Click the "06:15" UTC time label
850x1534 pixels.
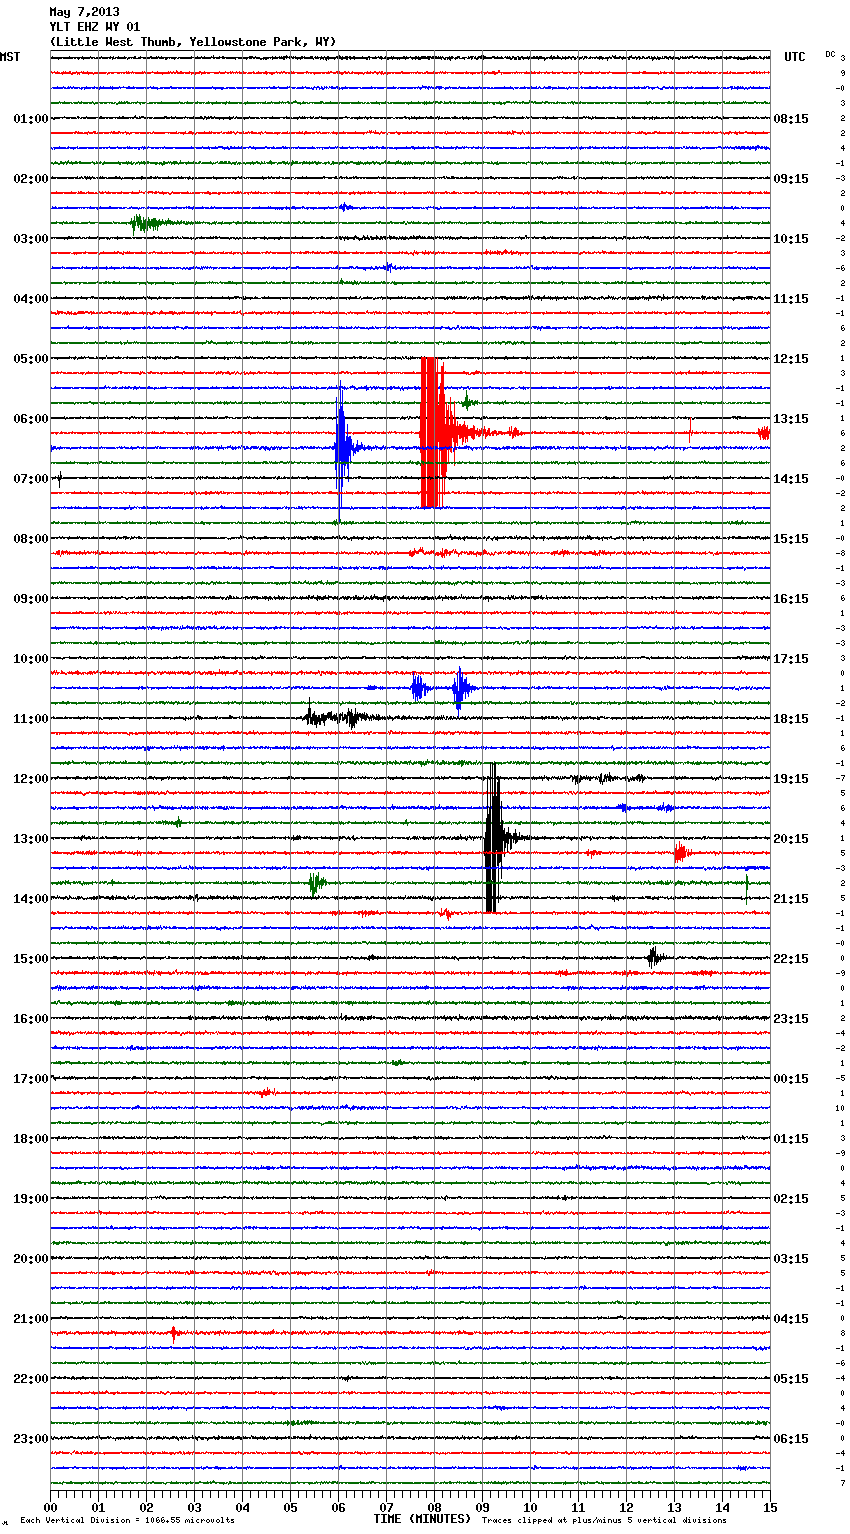point(791,1439)
